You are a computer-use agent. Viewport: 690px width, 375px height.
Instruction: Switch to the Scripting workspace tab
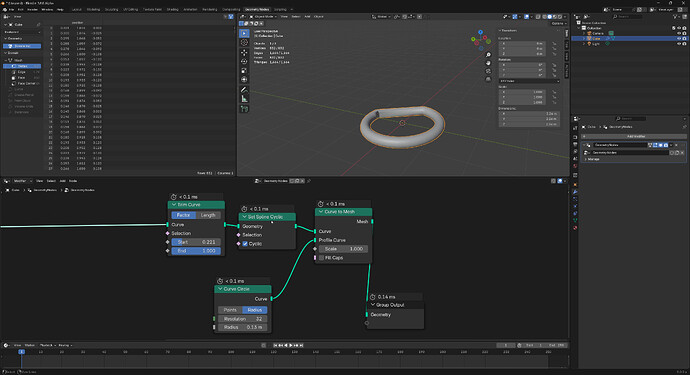(280, 9)
